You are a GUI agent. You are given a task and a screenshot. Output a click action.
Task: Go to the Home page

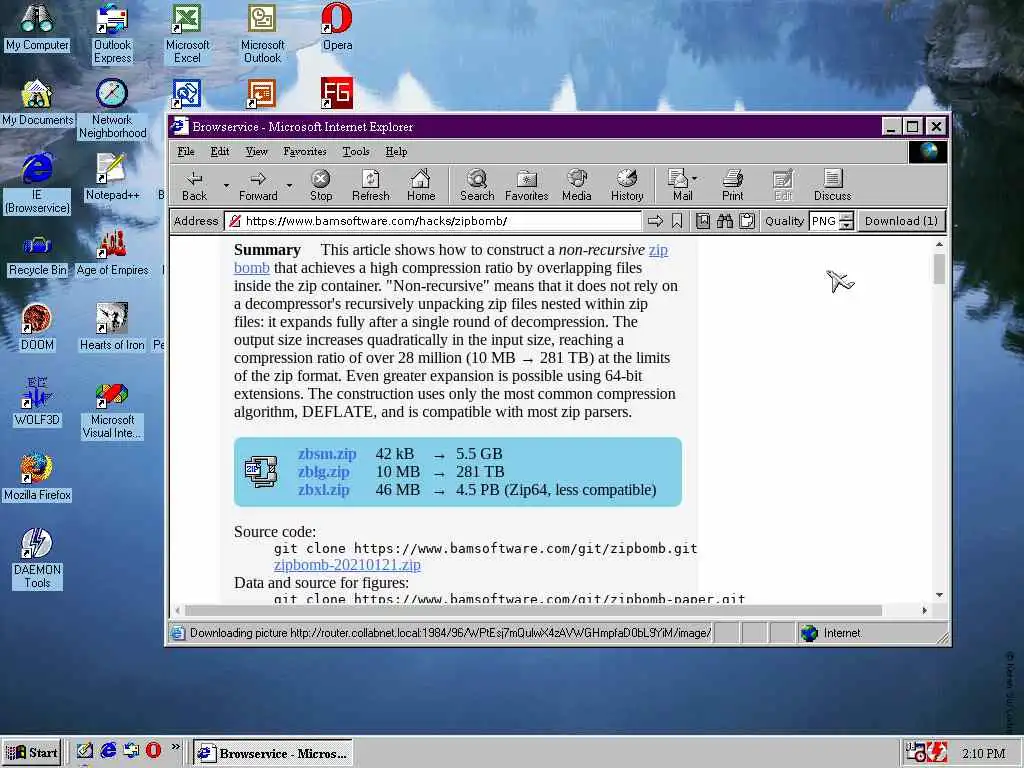coord(421,185)
